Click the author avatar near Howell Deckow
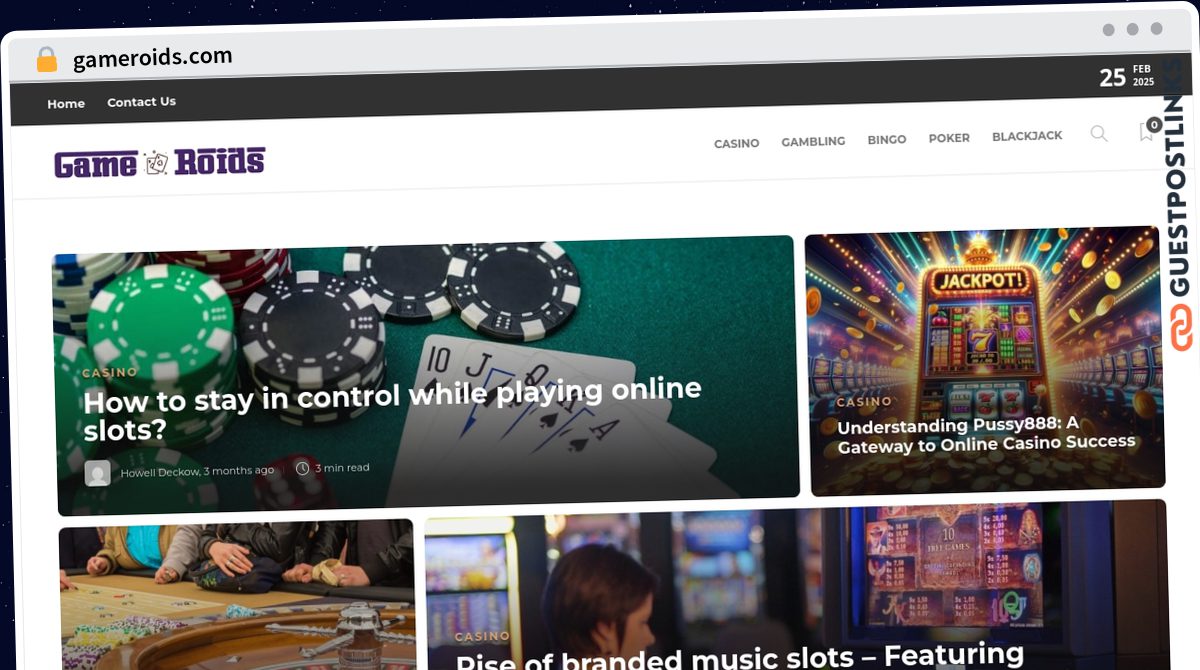 [98, 473]
